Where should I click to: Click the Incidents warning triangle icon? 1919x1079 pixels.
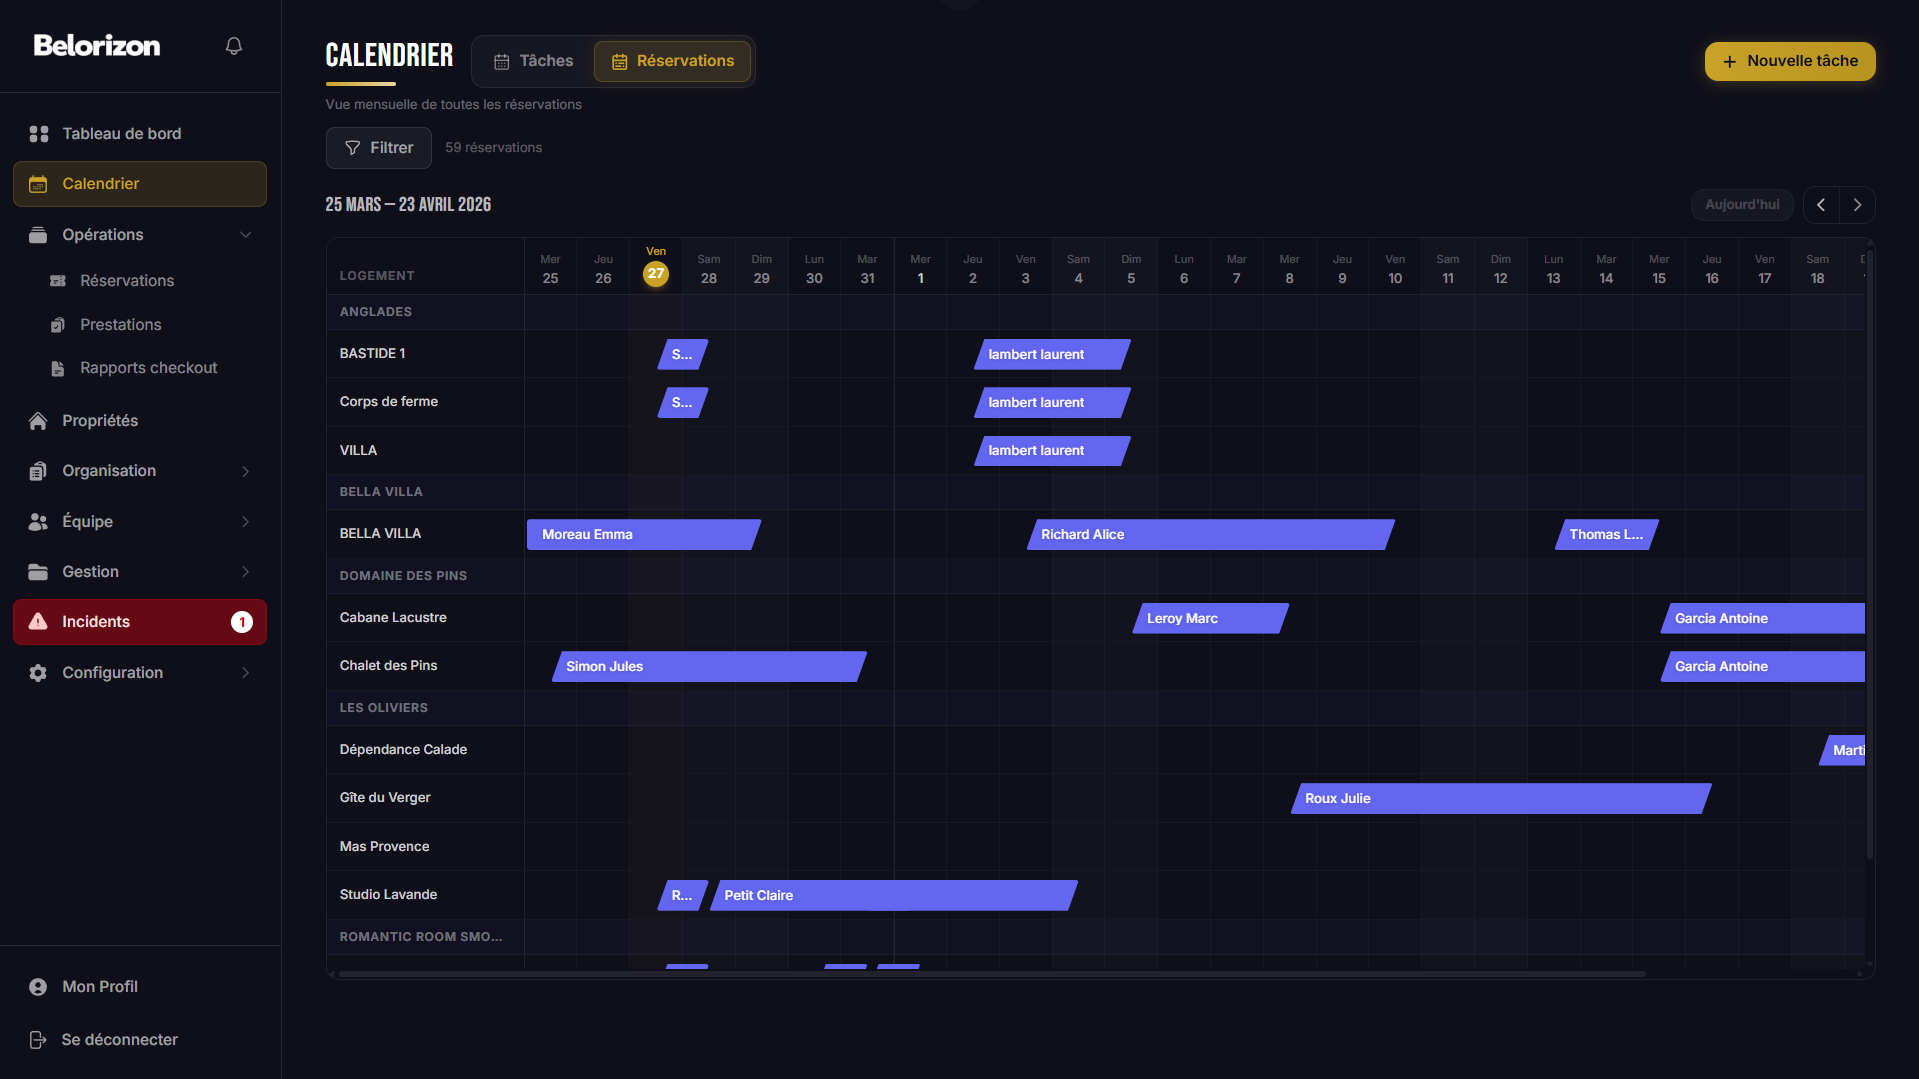(38, 622)
